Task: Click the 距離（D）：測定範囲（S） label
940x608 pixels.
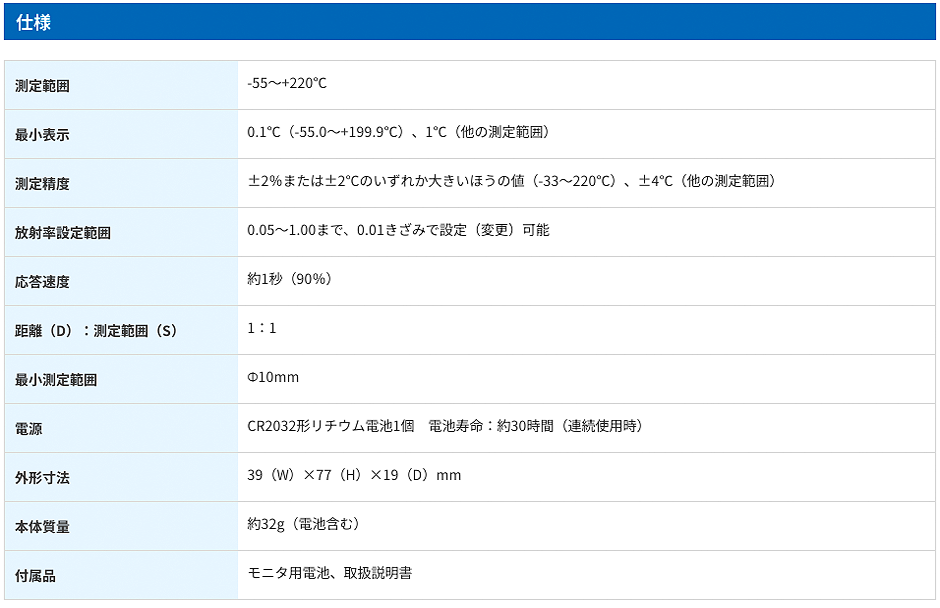Action: (95, 331)
